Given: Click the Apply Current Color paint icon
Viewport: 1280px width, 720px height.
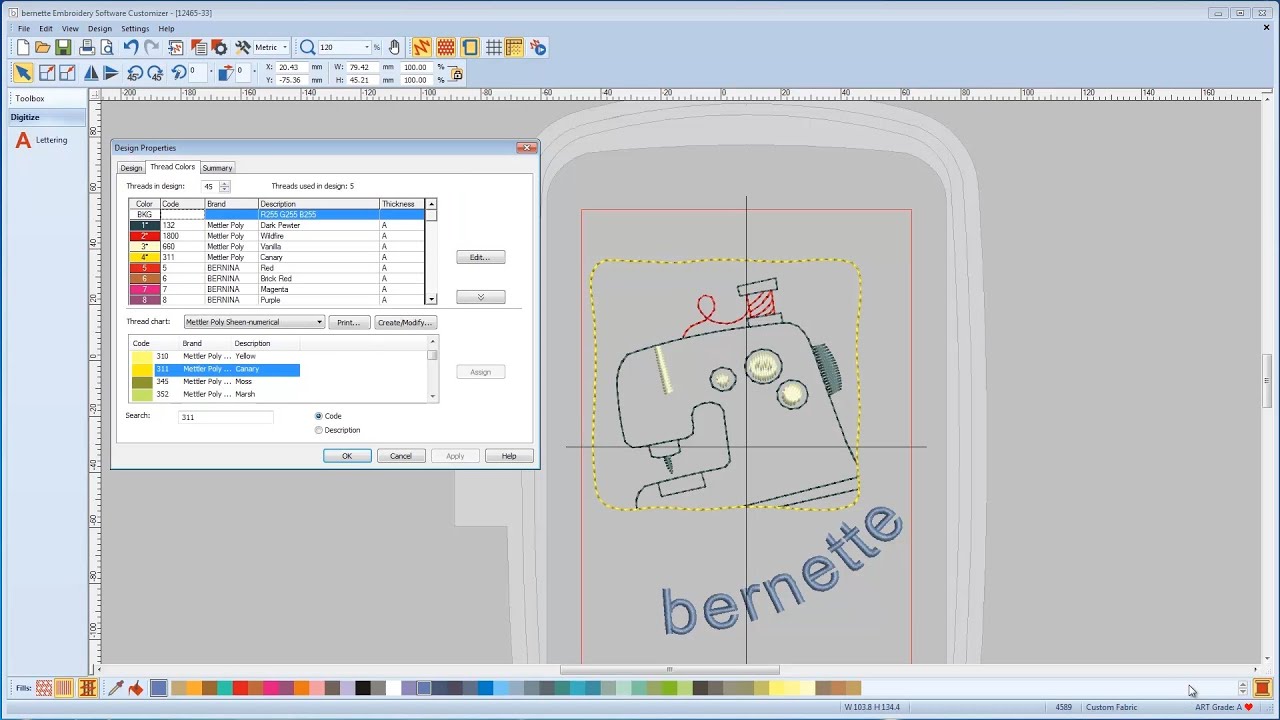Looking at the screenshot, I should pos(136,688).
